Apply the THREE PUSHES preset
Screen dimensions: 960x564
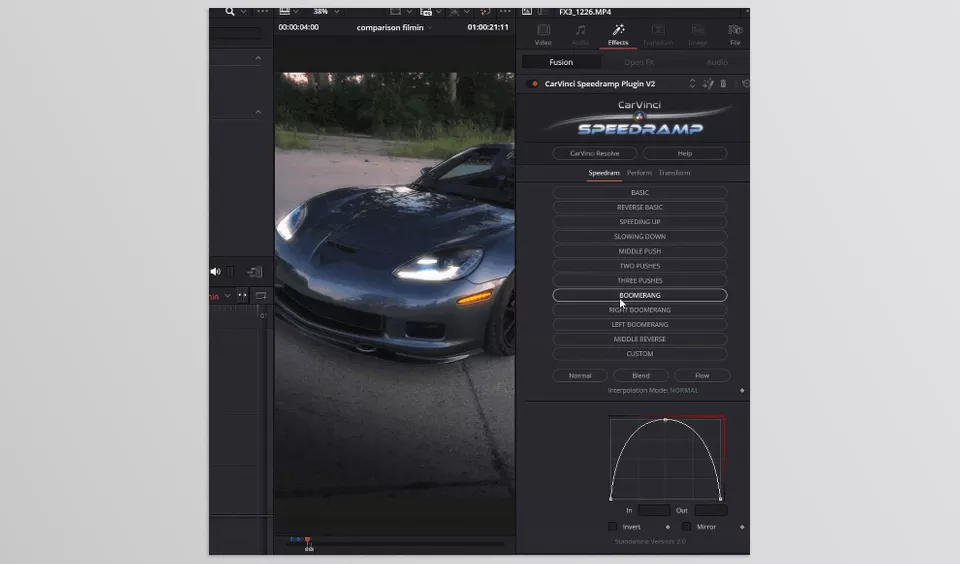click(640, 280)
